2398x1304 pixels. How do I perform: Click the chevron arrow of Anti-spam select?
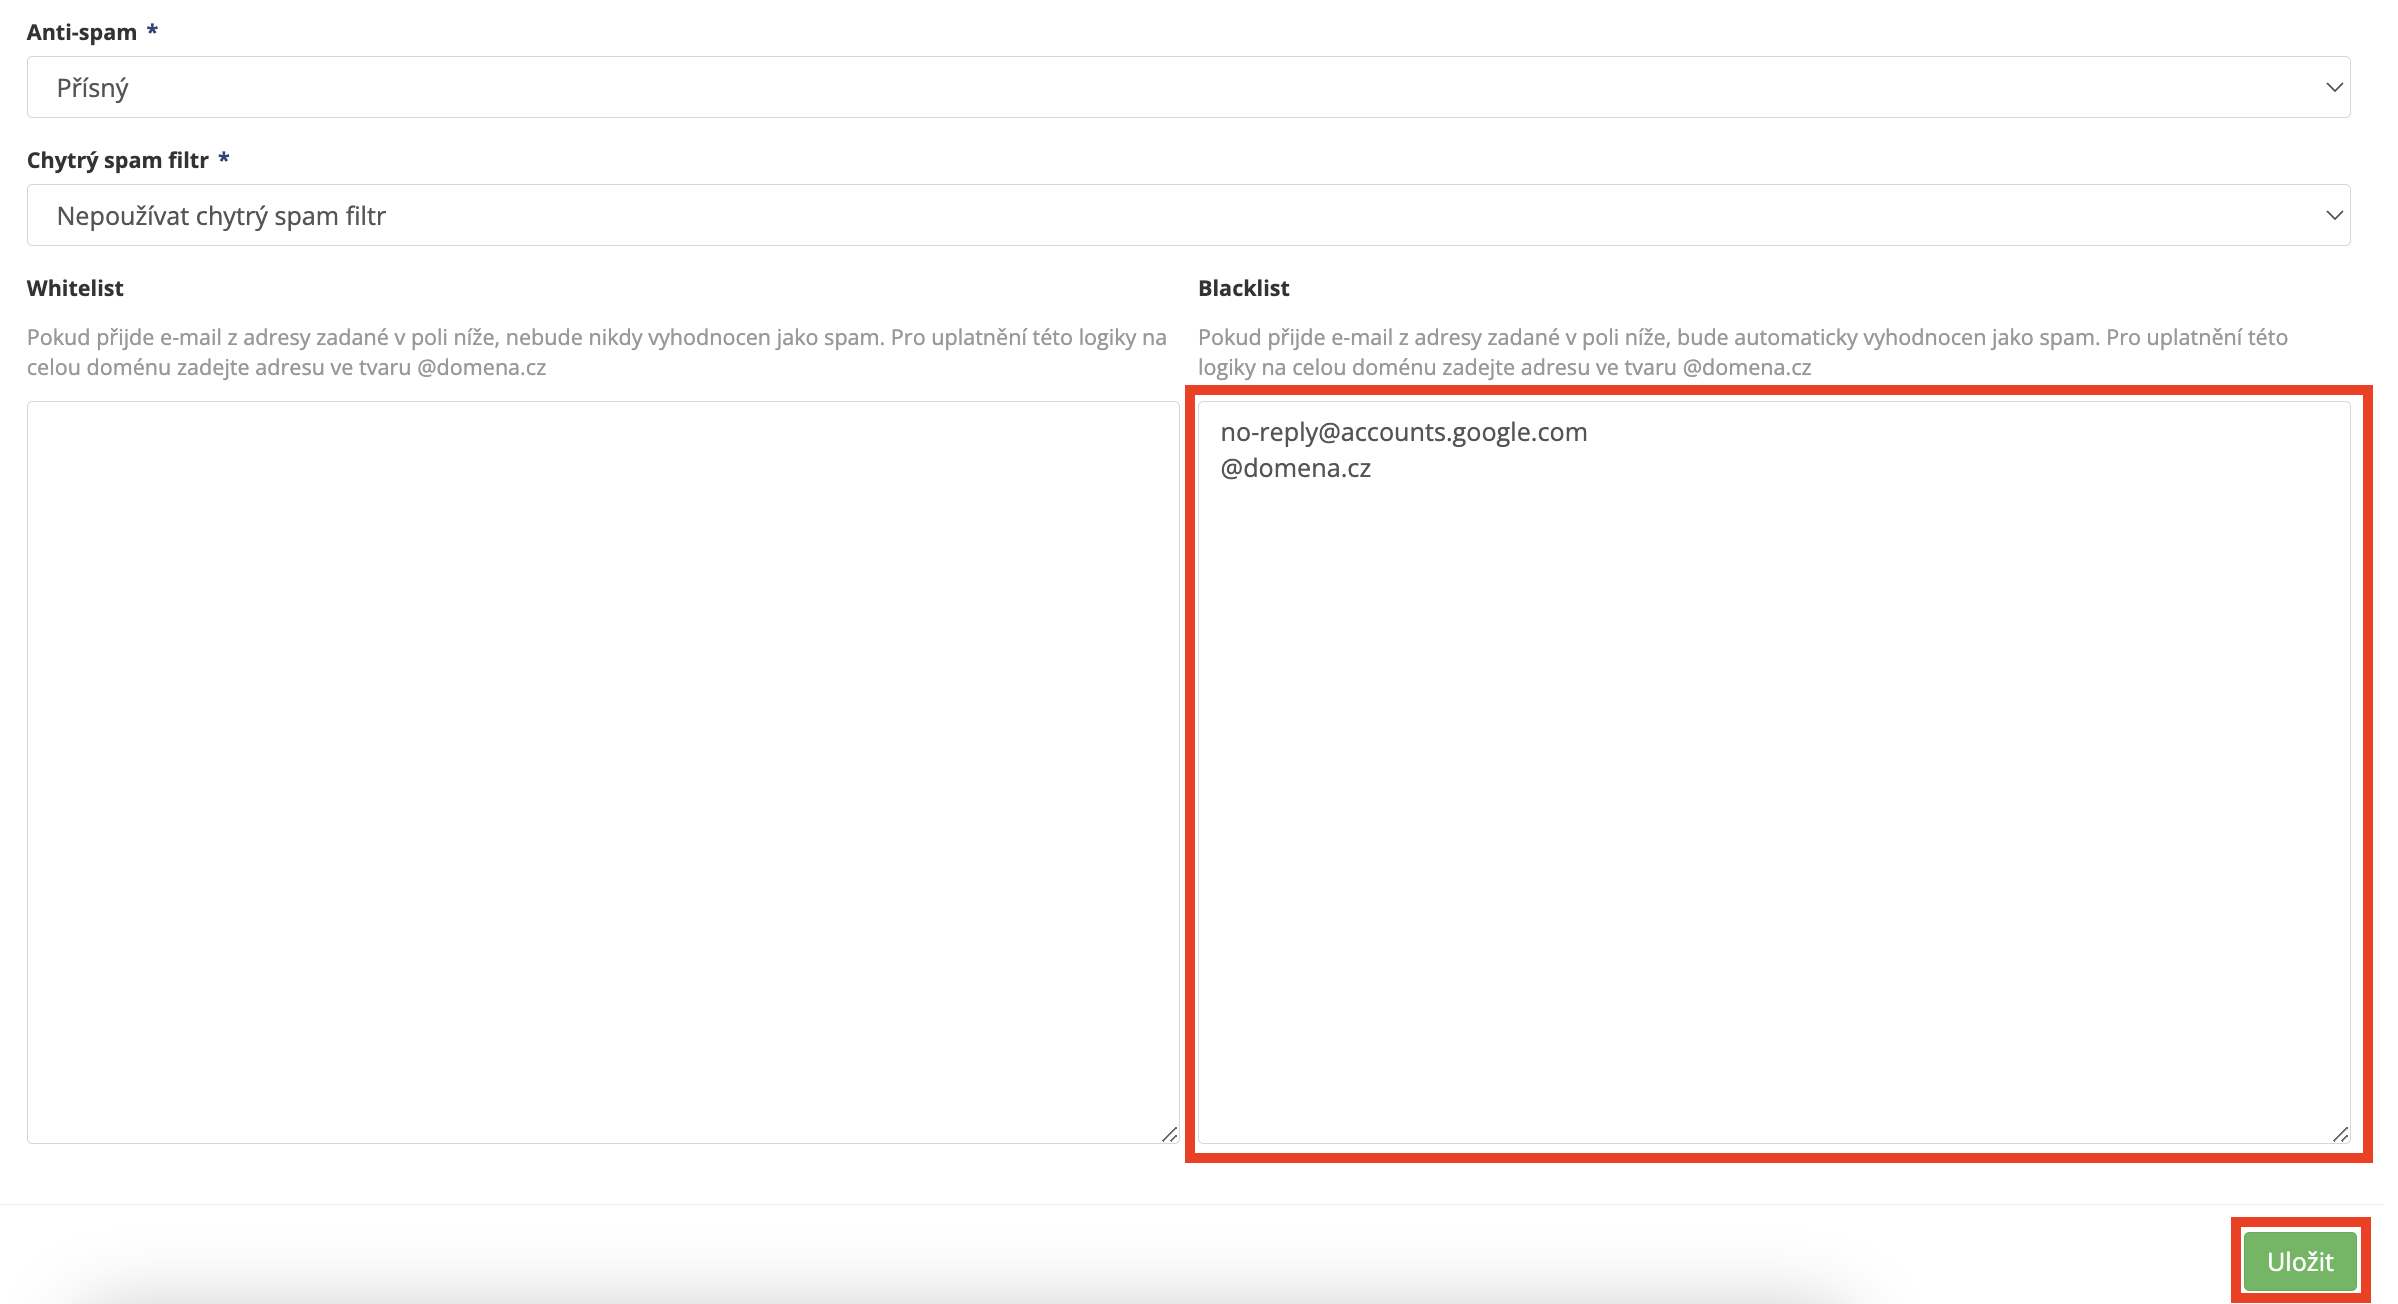tap(2334, 88)
